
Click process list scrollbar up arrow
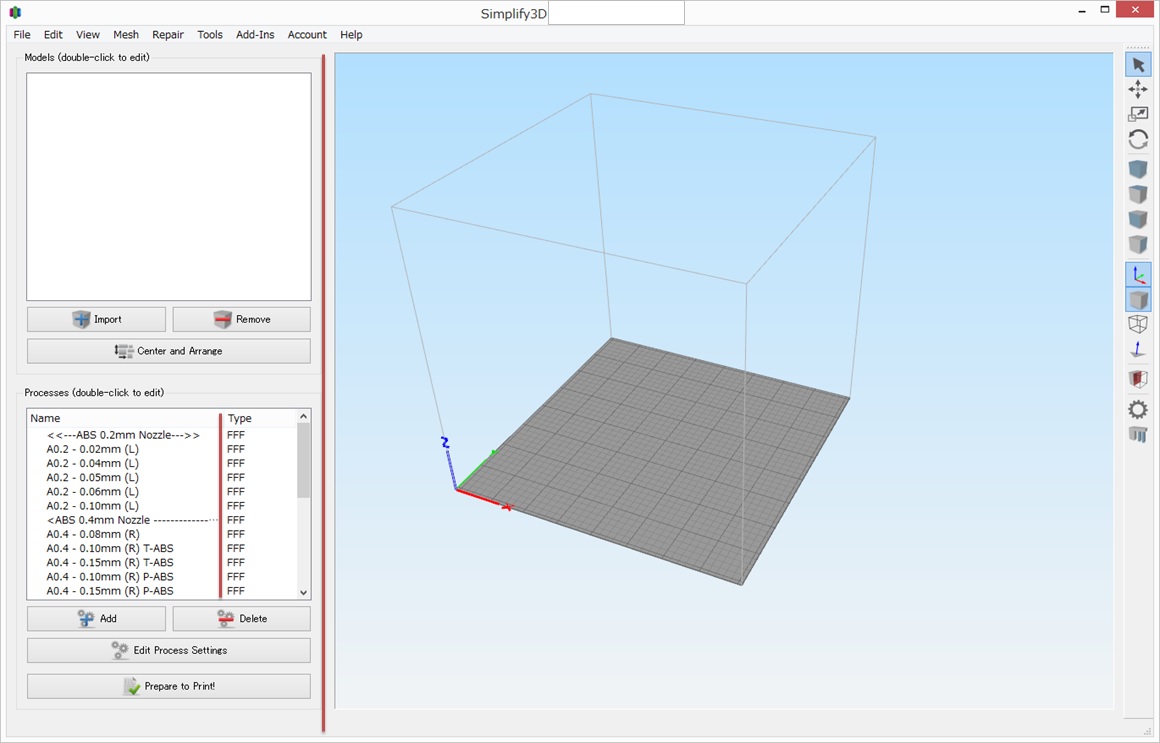click(x=303, y=417)
